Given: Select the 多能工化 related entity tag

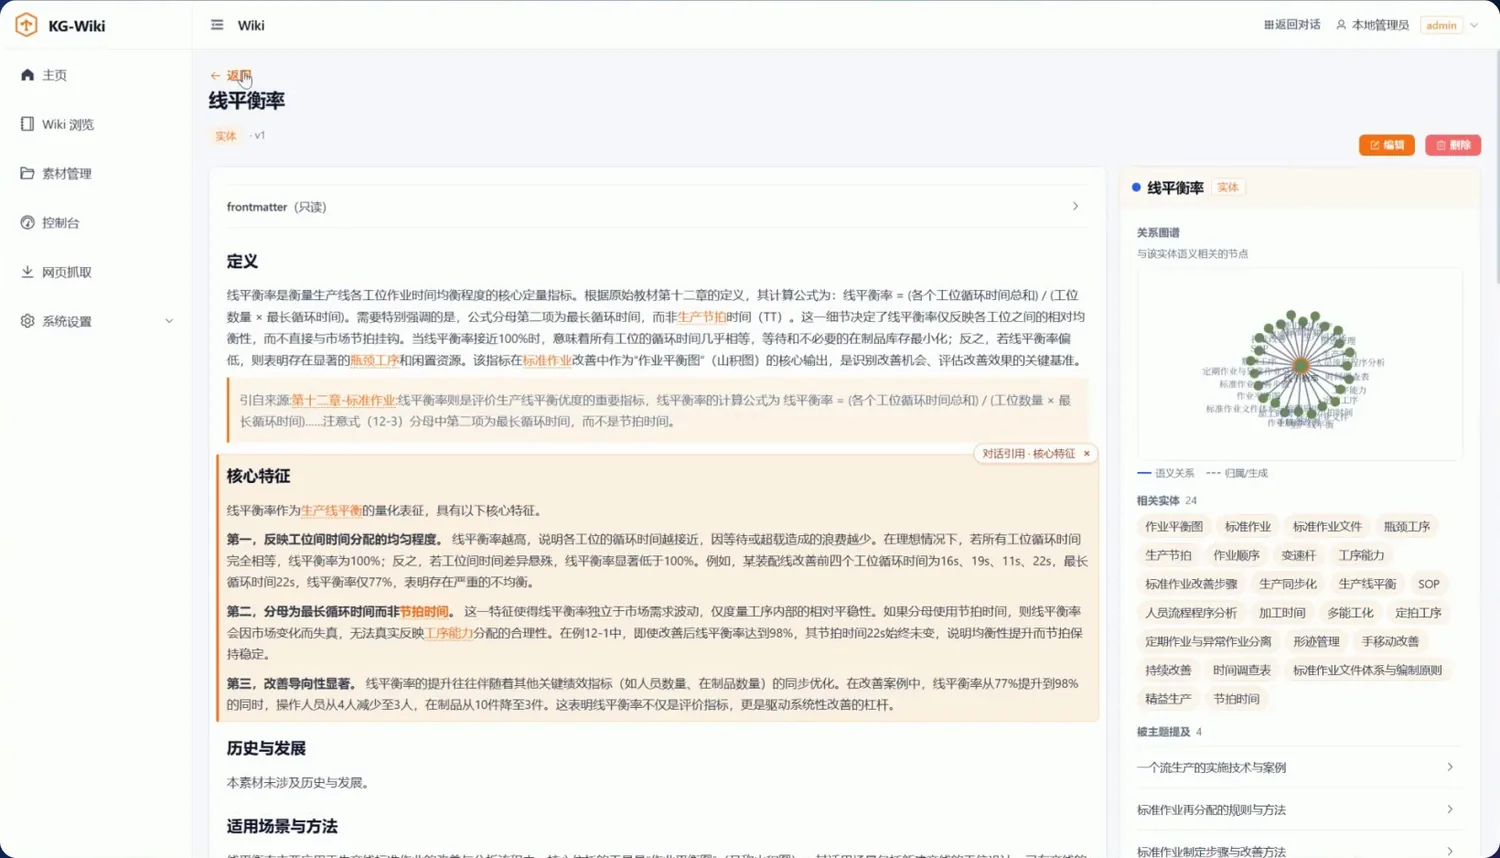Looking at the screenshot, I should click(x=1350, y=613).
